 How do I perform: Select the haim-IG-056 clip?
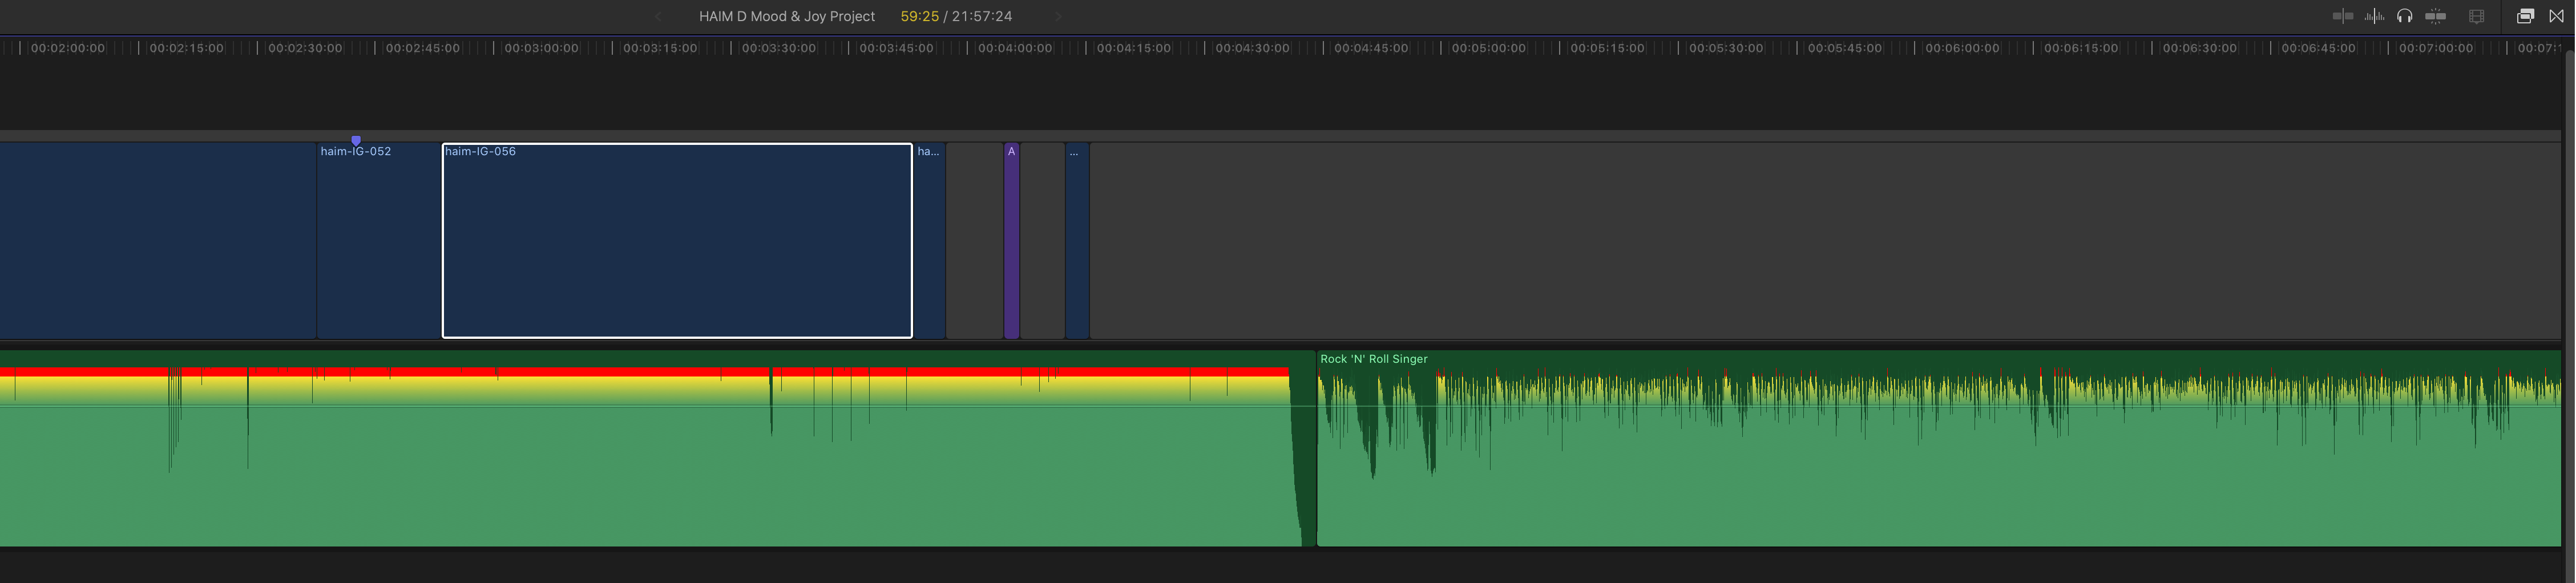tap(677, 241)
